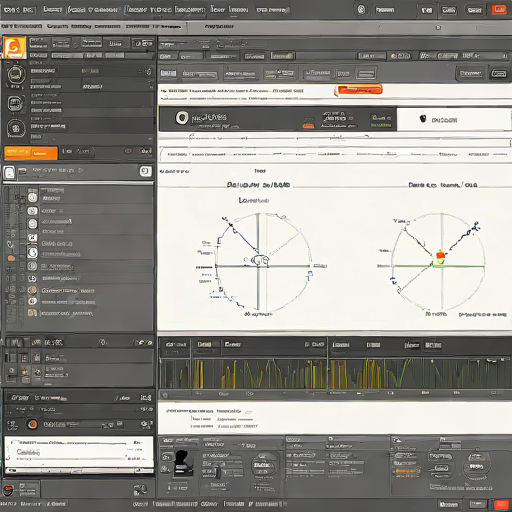
Task: Click the small black apple icon in white tab
Action: [423, 119]
